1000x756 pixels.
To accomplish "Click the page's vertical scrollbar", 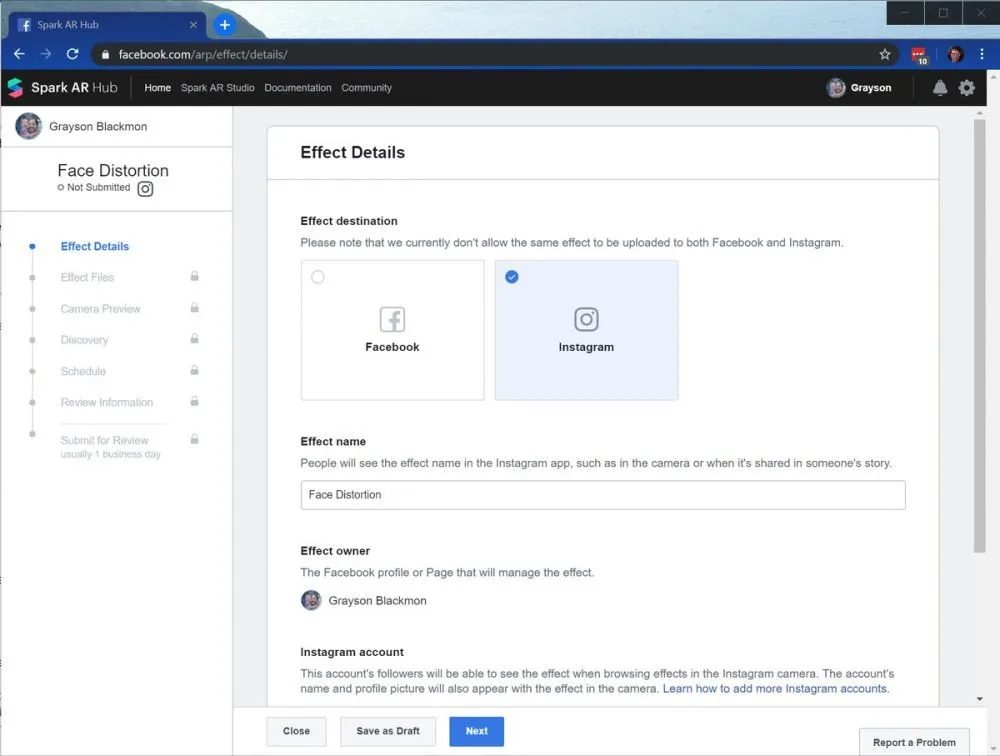I will click(980, 330).
